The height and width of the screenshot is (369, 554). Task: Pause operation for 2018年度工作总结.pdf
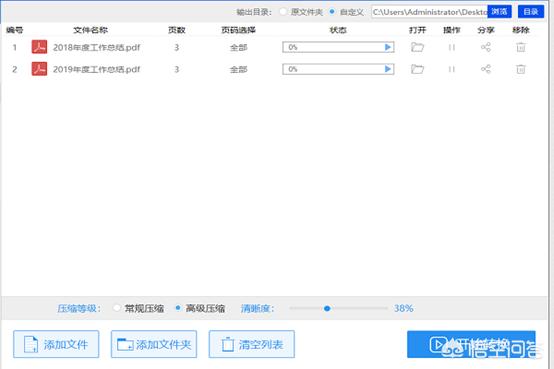click(452, 47)
